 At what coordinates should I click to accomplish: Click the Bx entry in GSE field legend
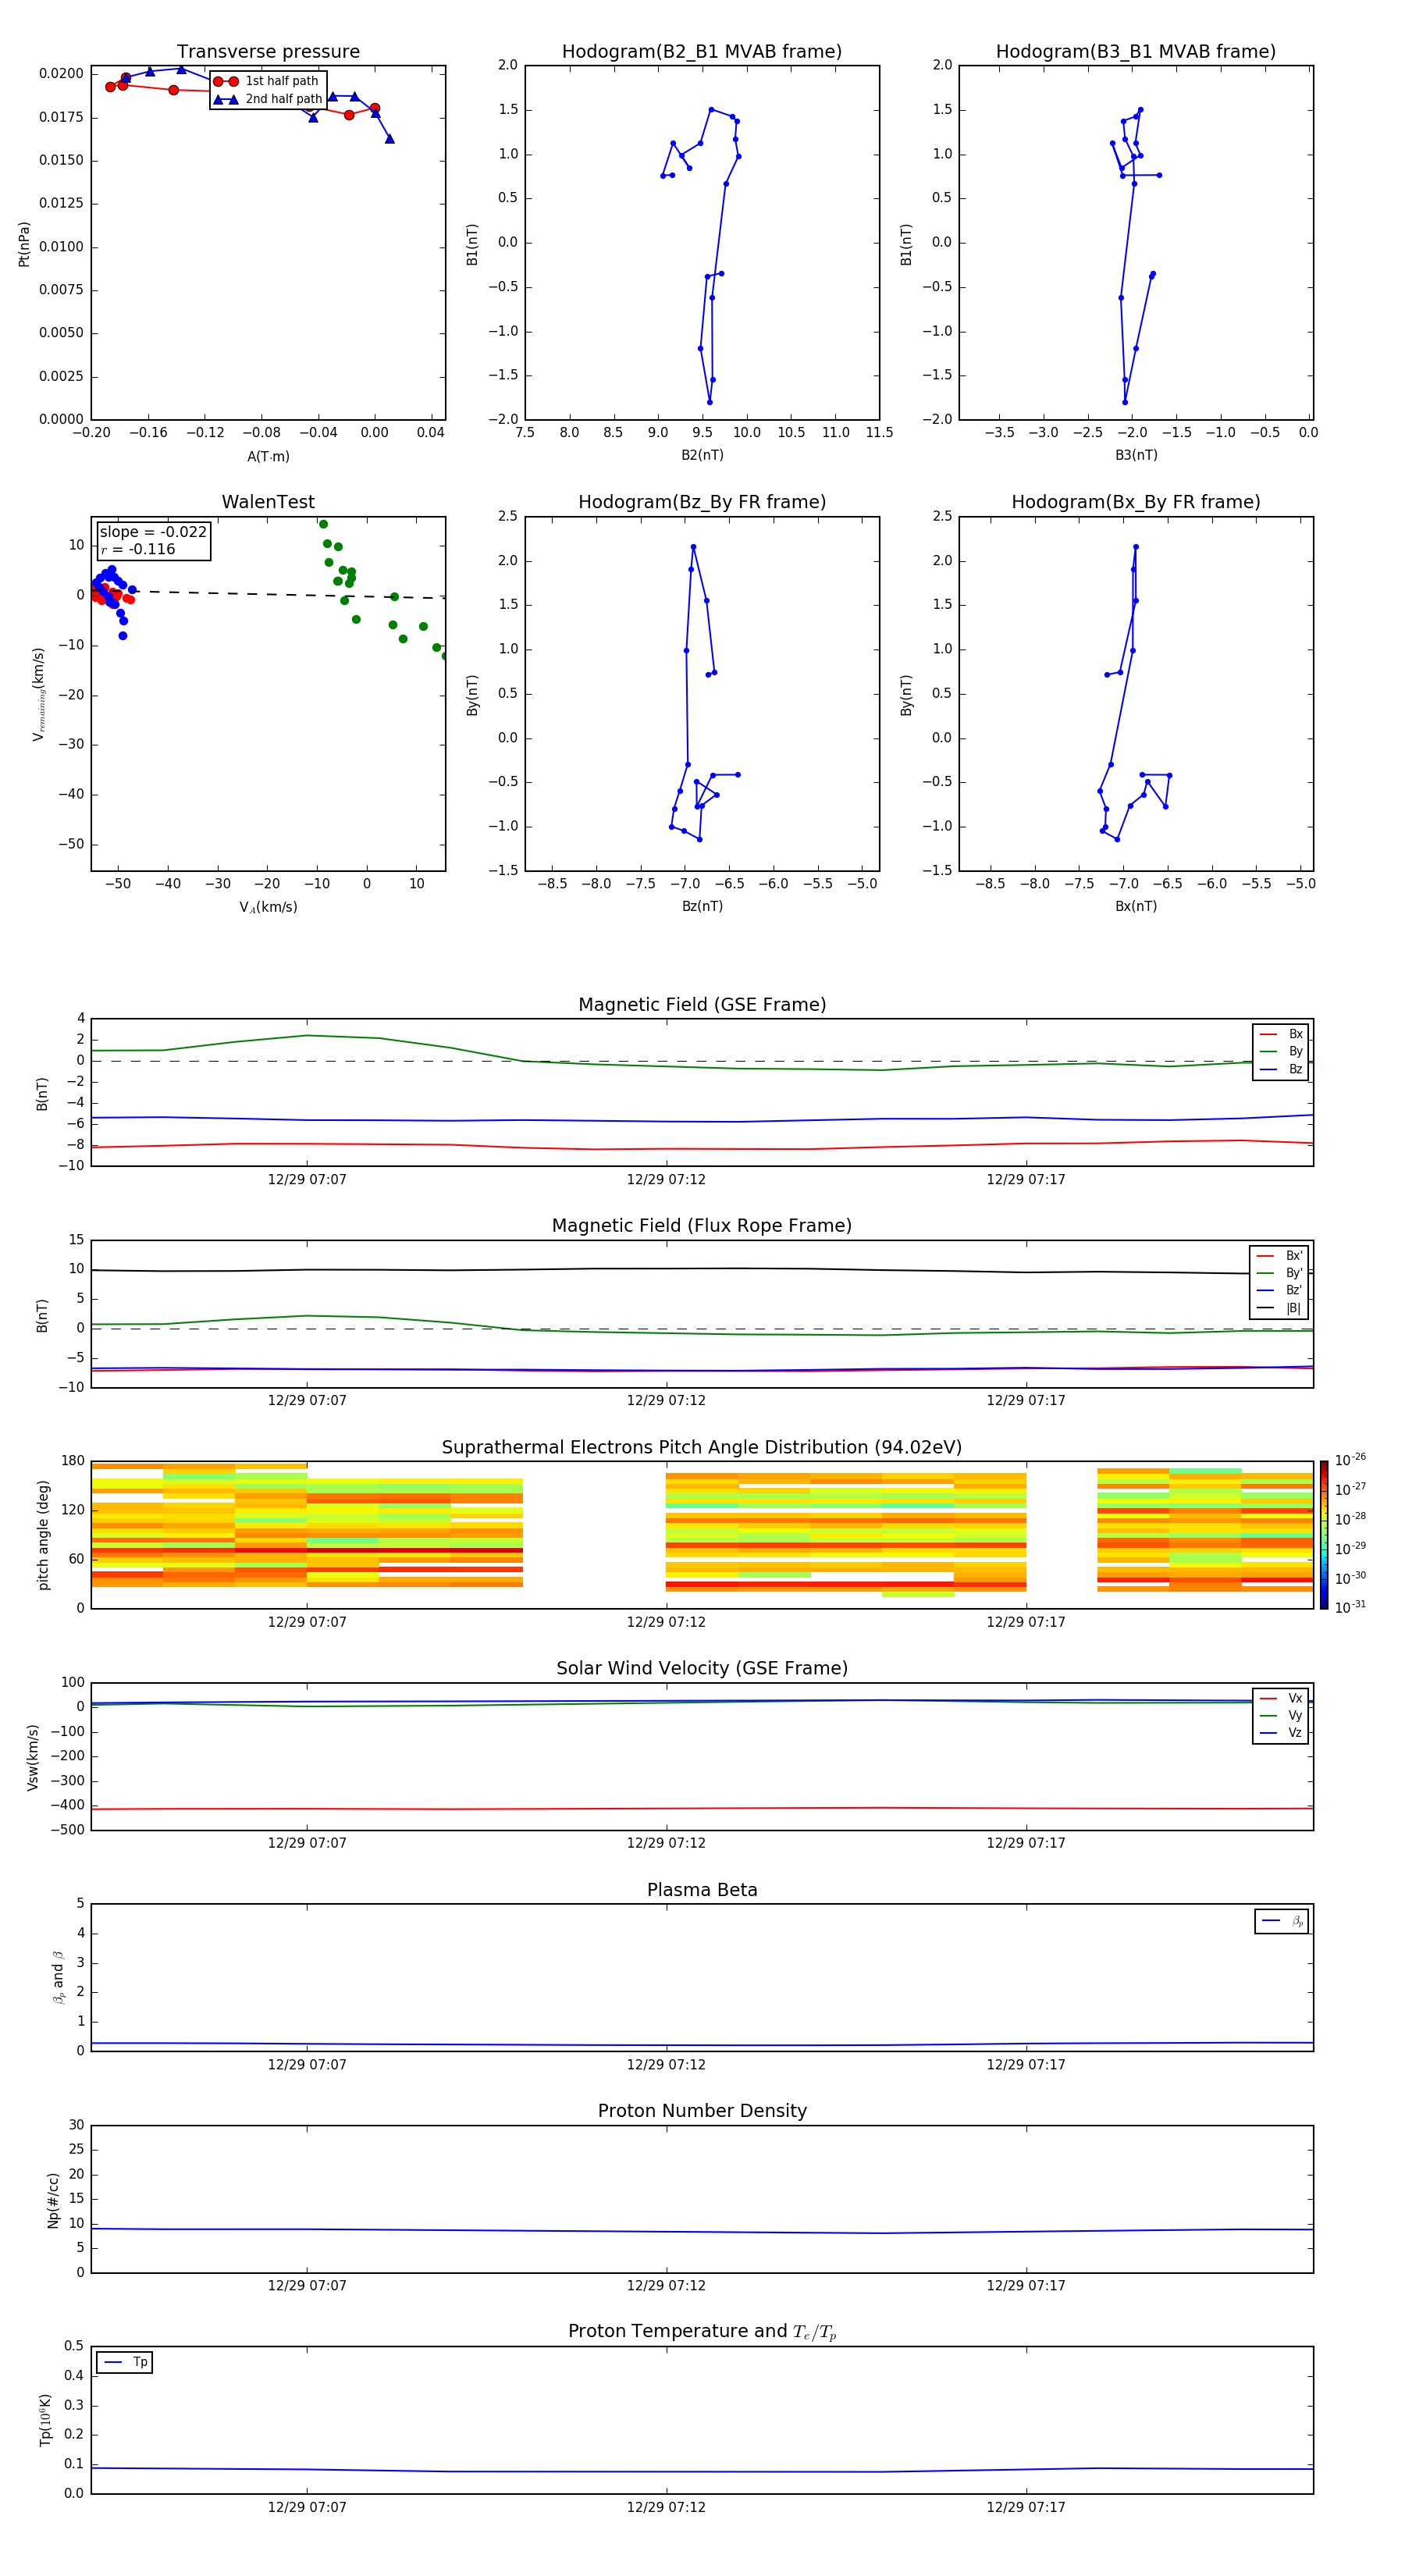point(1281,1034)
